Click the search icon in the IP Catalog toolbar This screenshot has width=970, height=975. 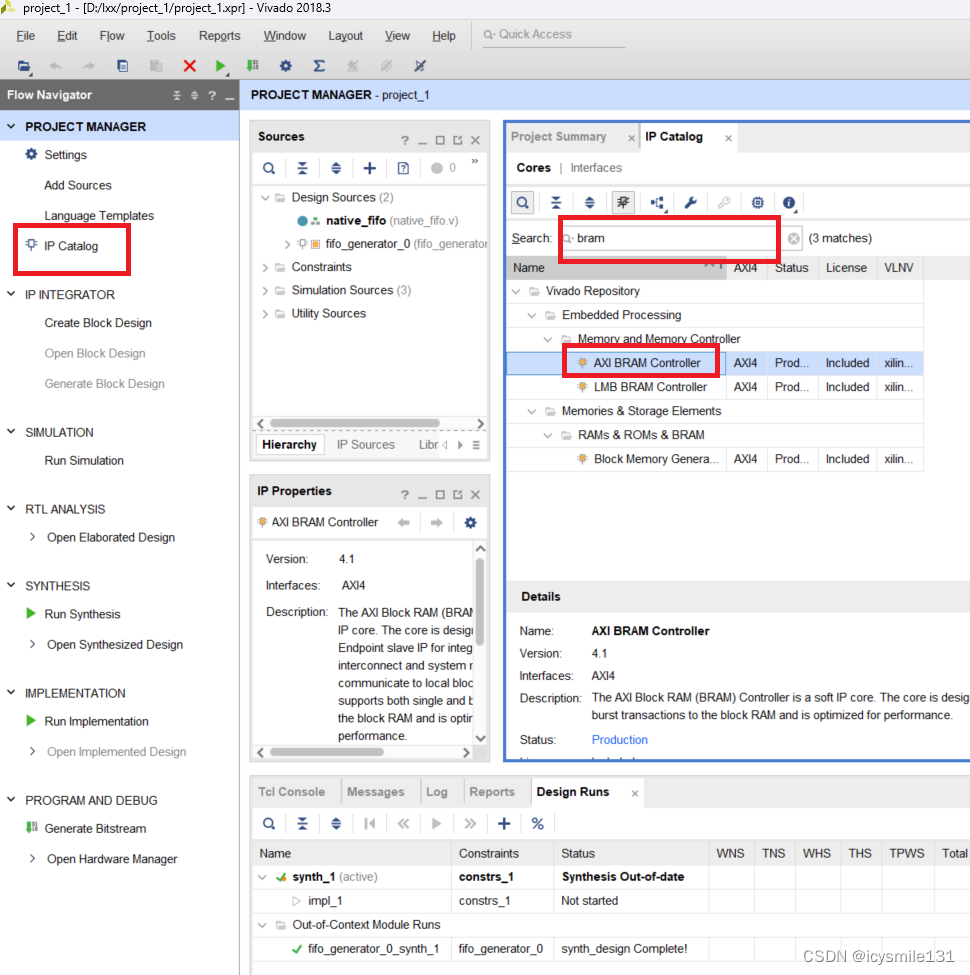(x=523, y=203)
